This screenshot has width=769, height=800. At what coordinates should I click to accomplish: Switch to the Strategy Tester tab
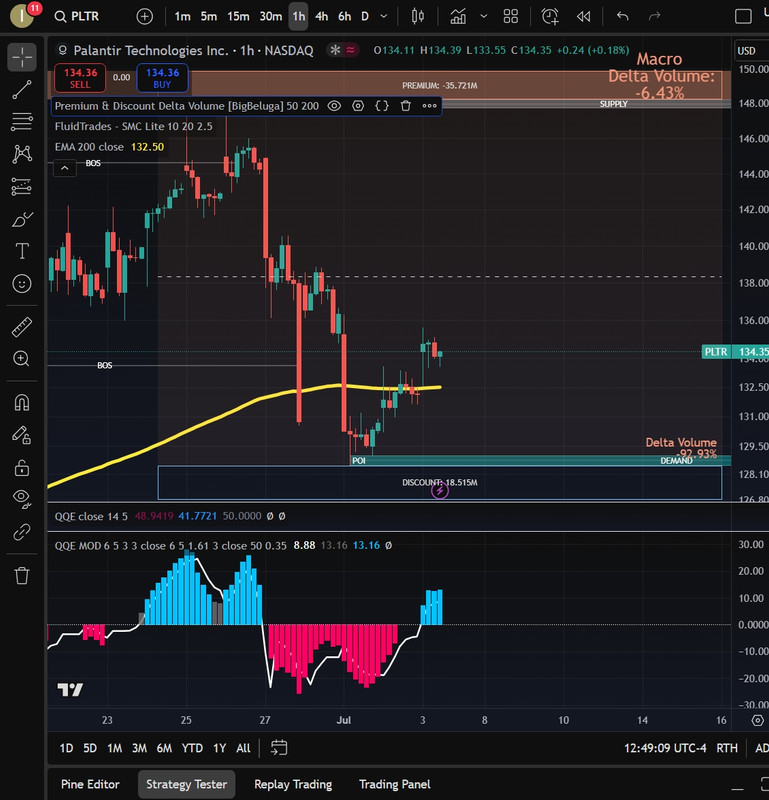(186, 784)
